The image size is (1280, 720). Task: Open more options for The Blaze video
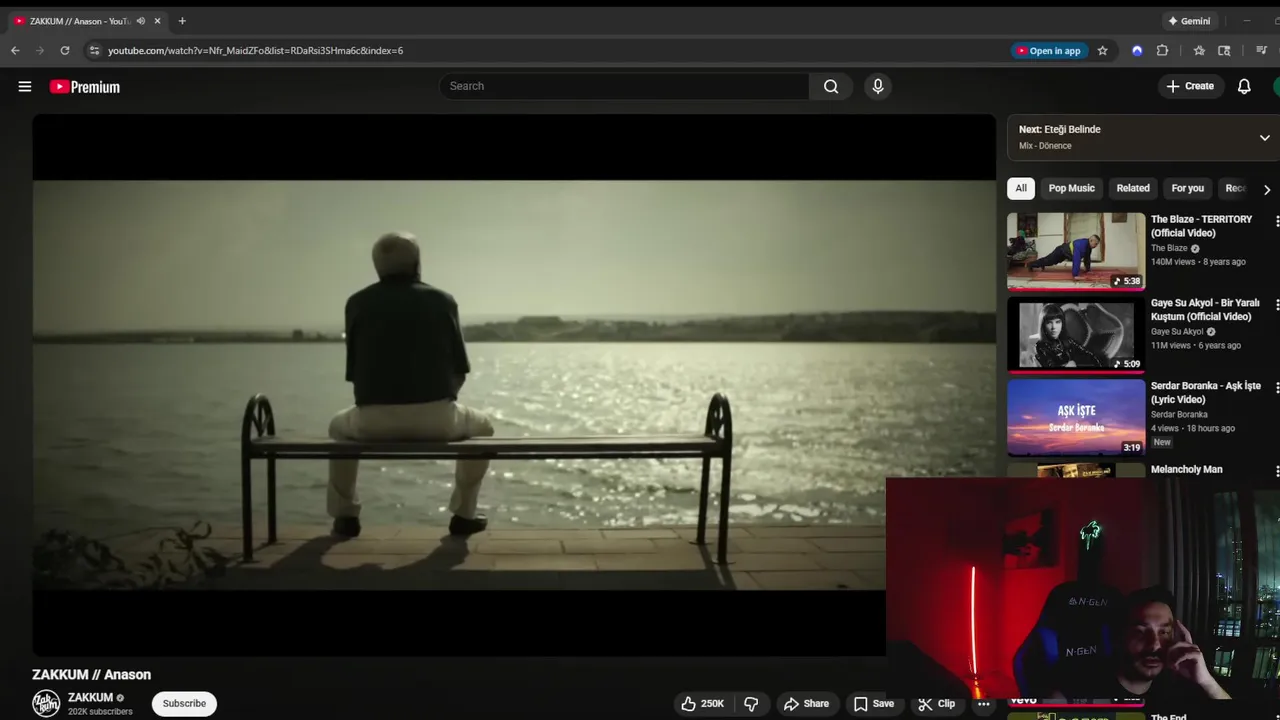(1277, 221)
